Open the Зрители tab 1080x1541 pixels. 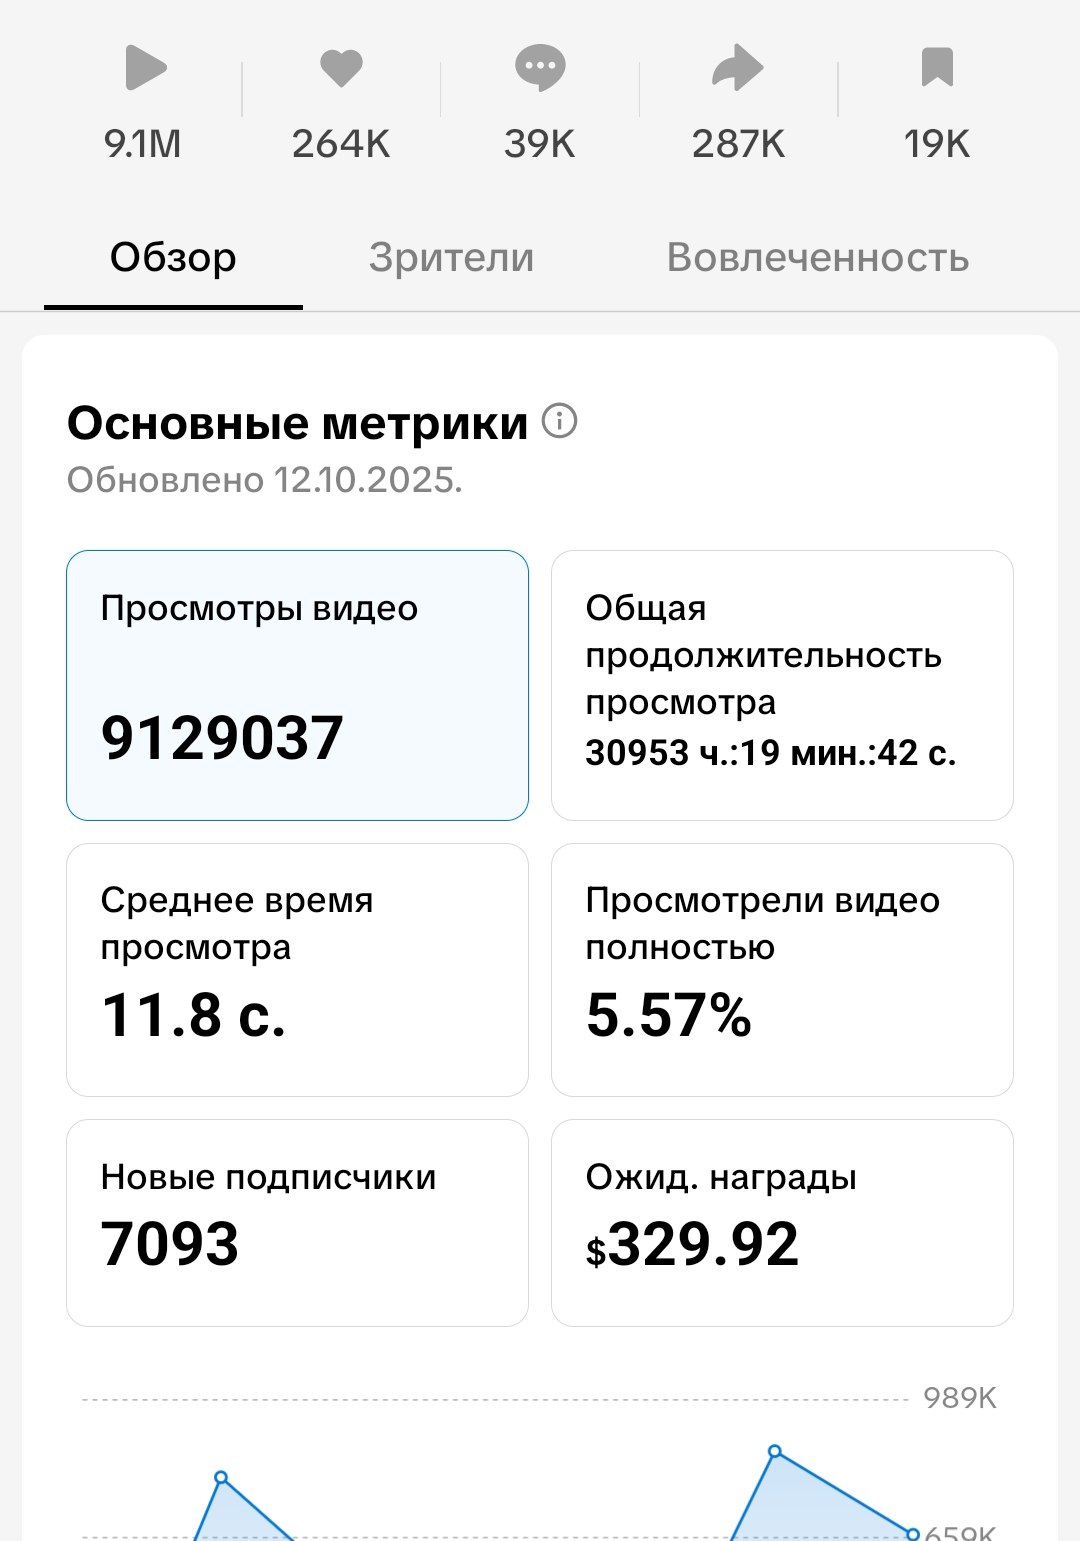[451, 258]
